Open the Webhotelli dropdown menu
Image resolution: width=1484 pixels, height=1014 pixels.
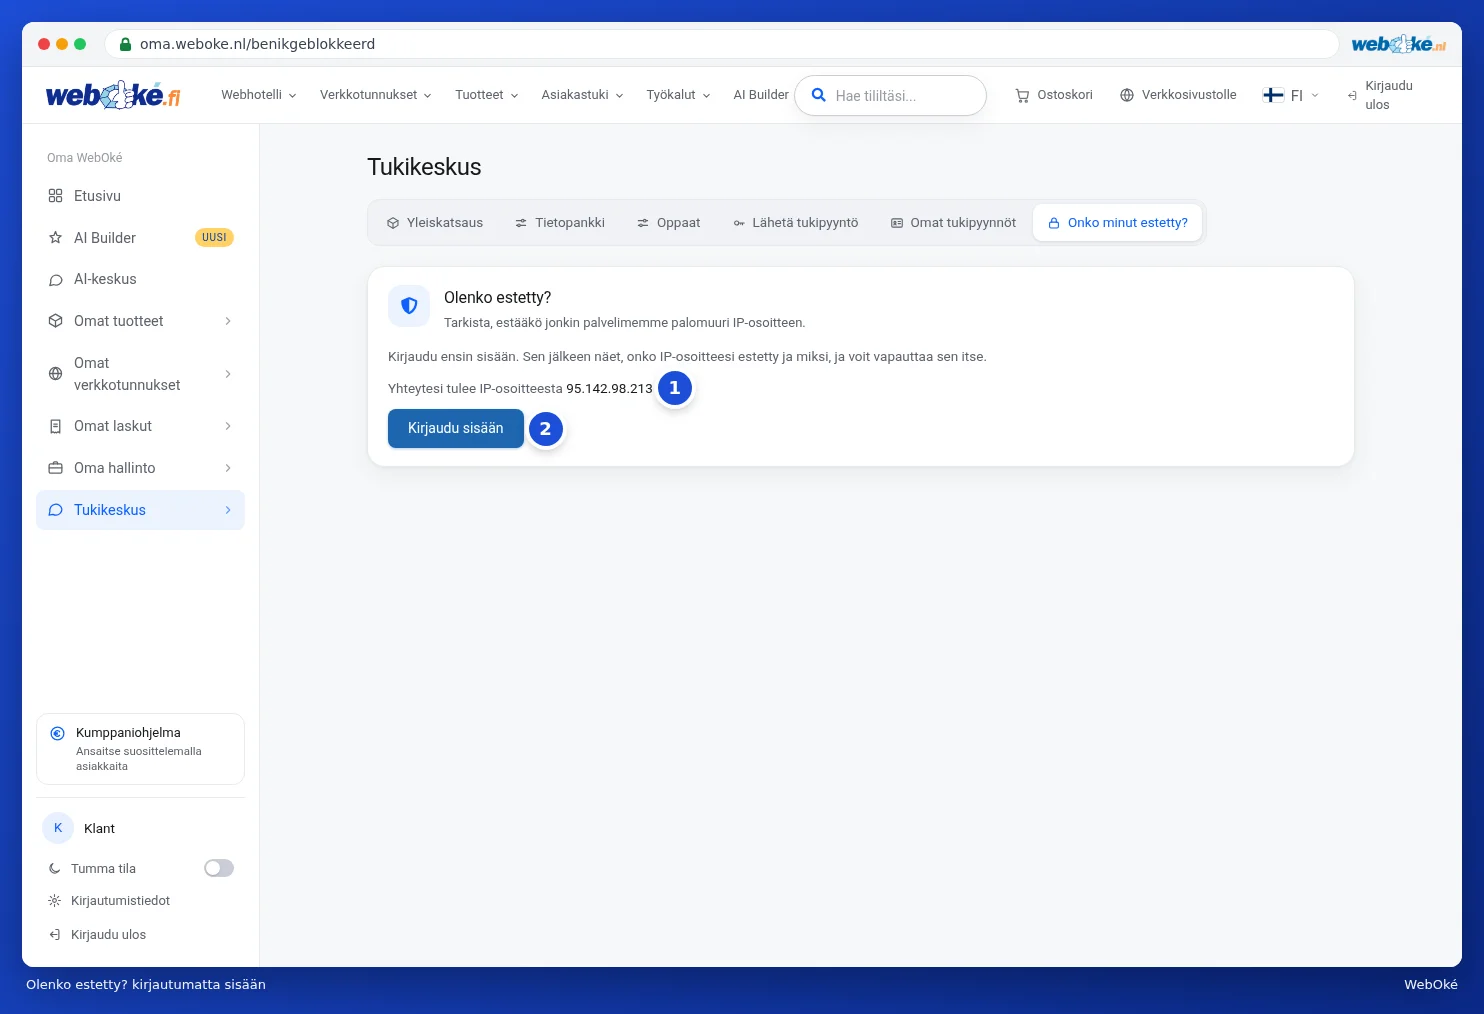point(259,95)
